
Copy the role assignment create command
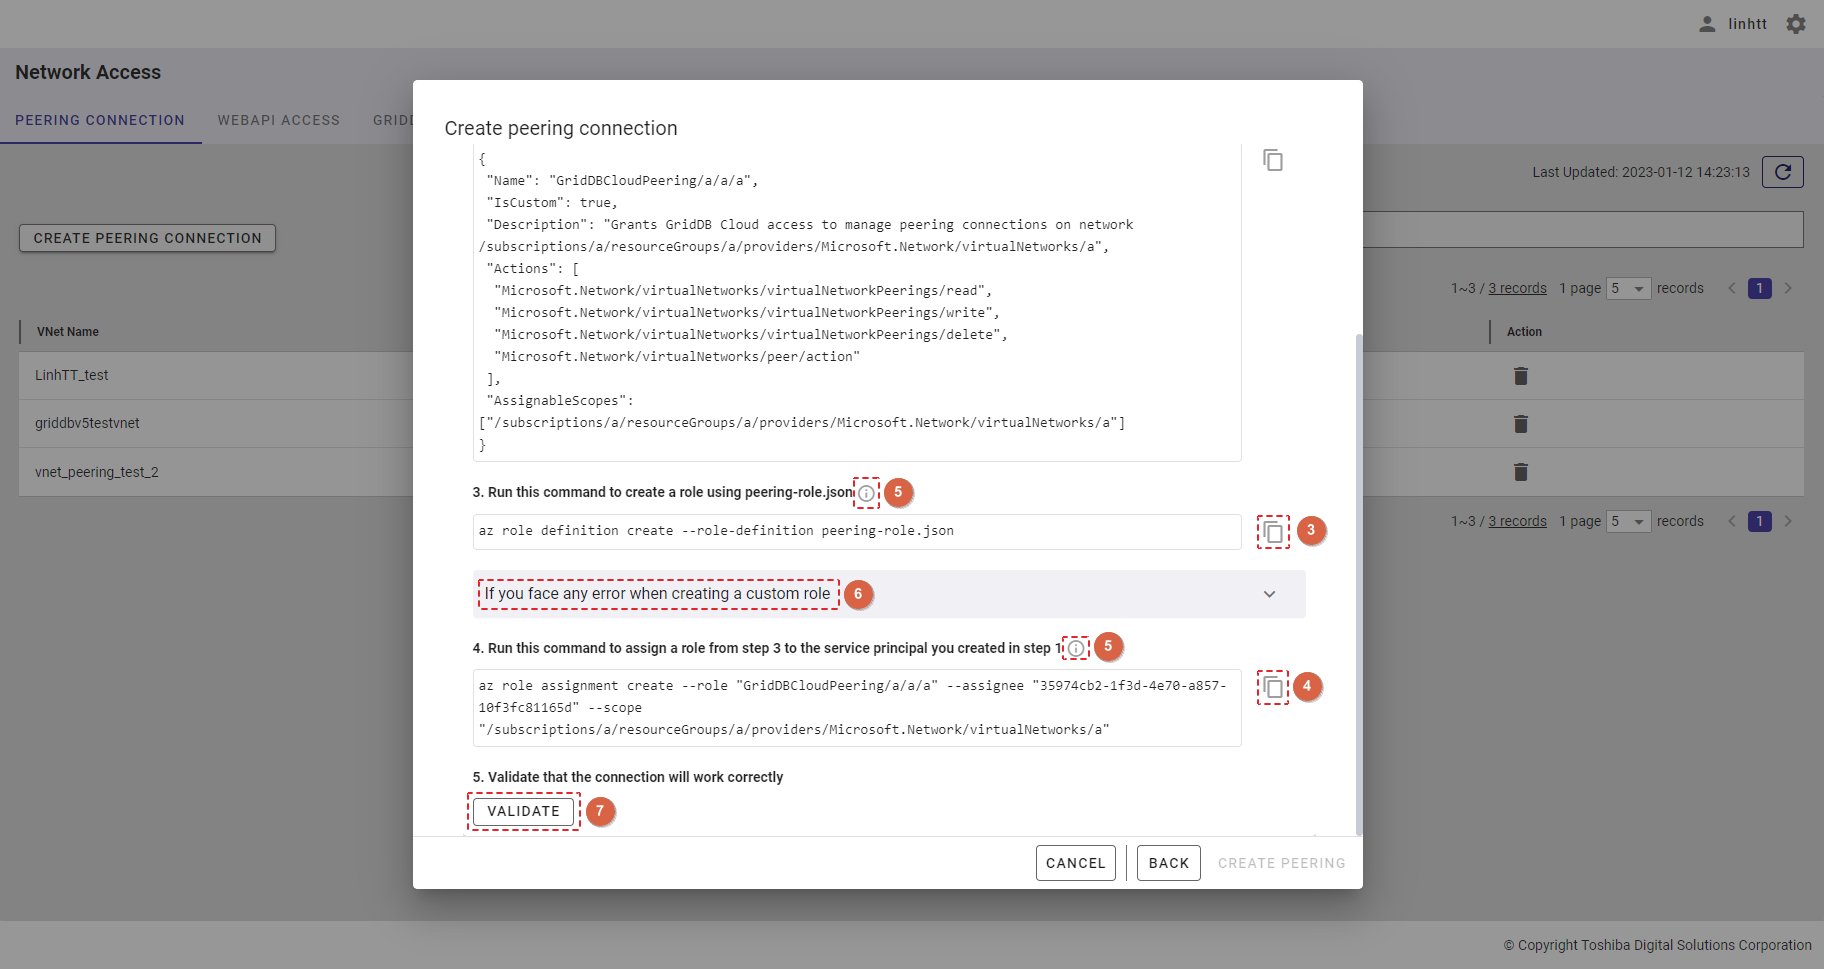(1272, 687)
